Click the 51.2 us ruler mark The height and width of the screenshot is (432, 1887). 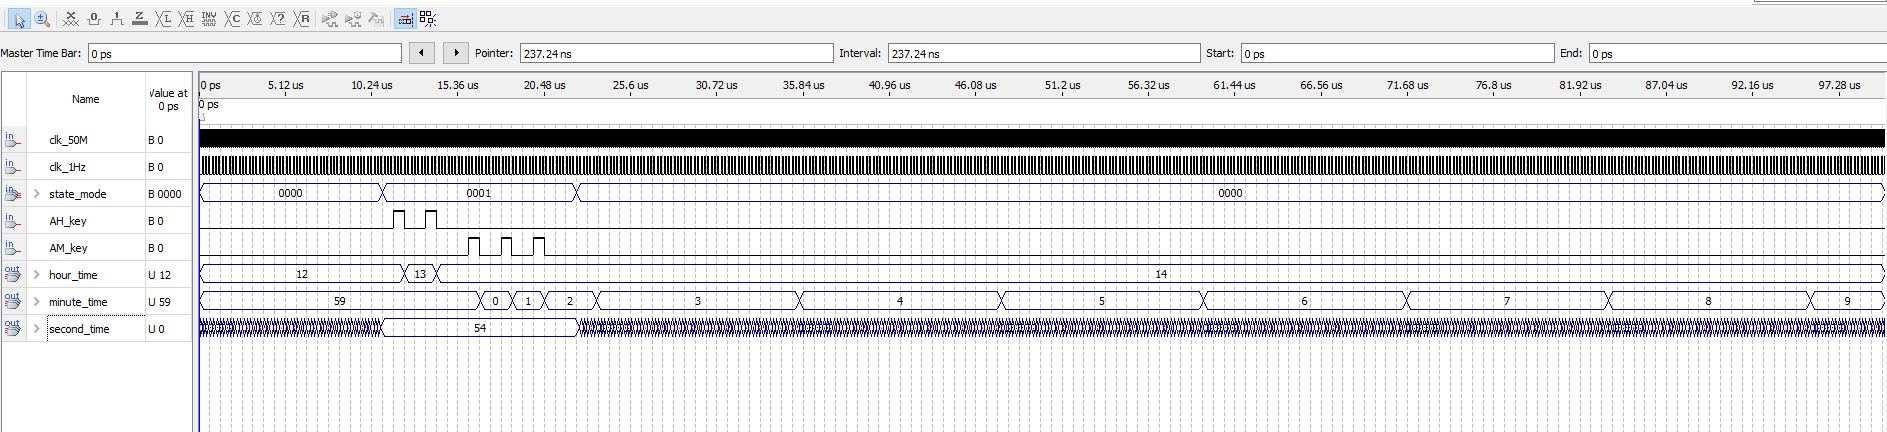tap(1062, 85)
